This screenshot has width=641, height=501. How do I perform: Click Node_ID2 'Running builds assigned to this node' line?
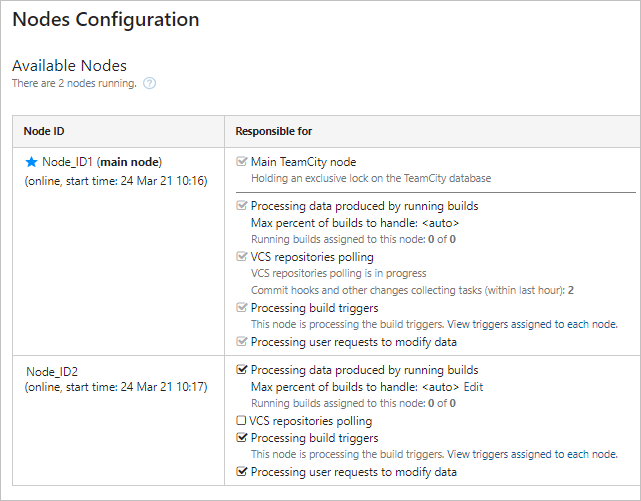(x=353, y=404)
